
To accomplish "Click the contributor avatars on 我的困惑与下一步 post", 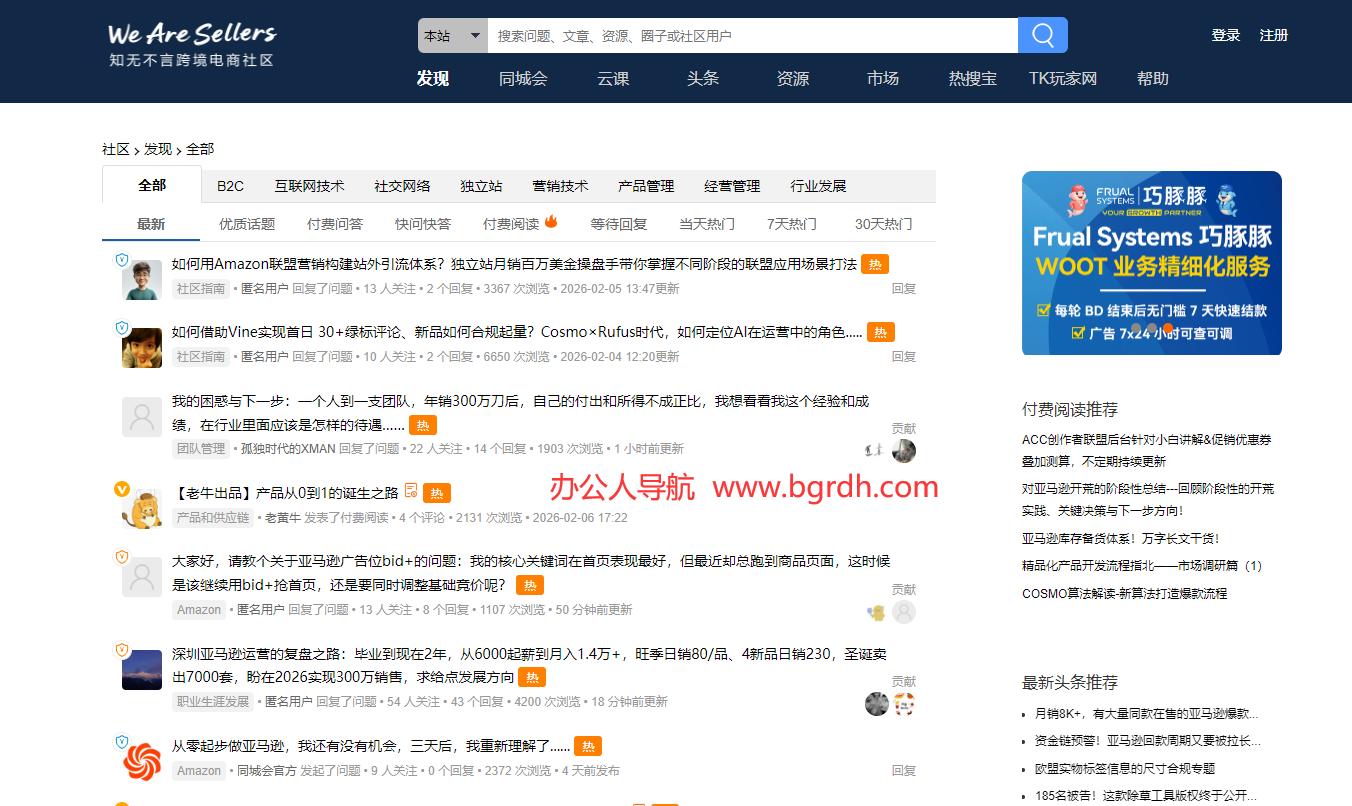I will (x=891, y=451).
